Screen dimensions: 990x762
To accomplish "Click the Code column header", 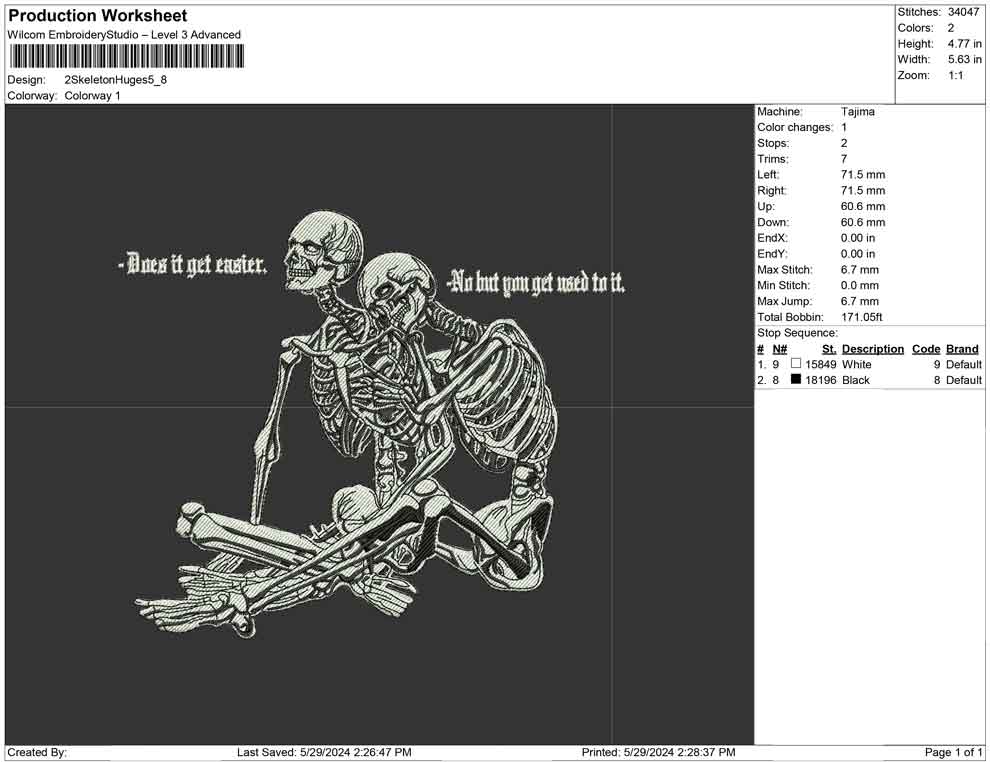I will click(926, 349).
